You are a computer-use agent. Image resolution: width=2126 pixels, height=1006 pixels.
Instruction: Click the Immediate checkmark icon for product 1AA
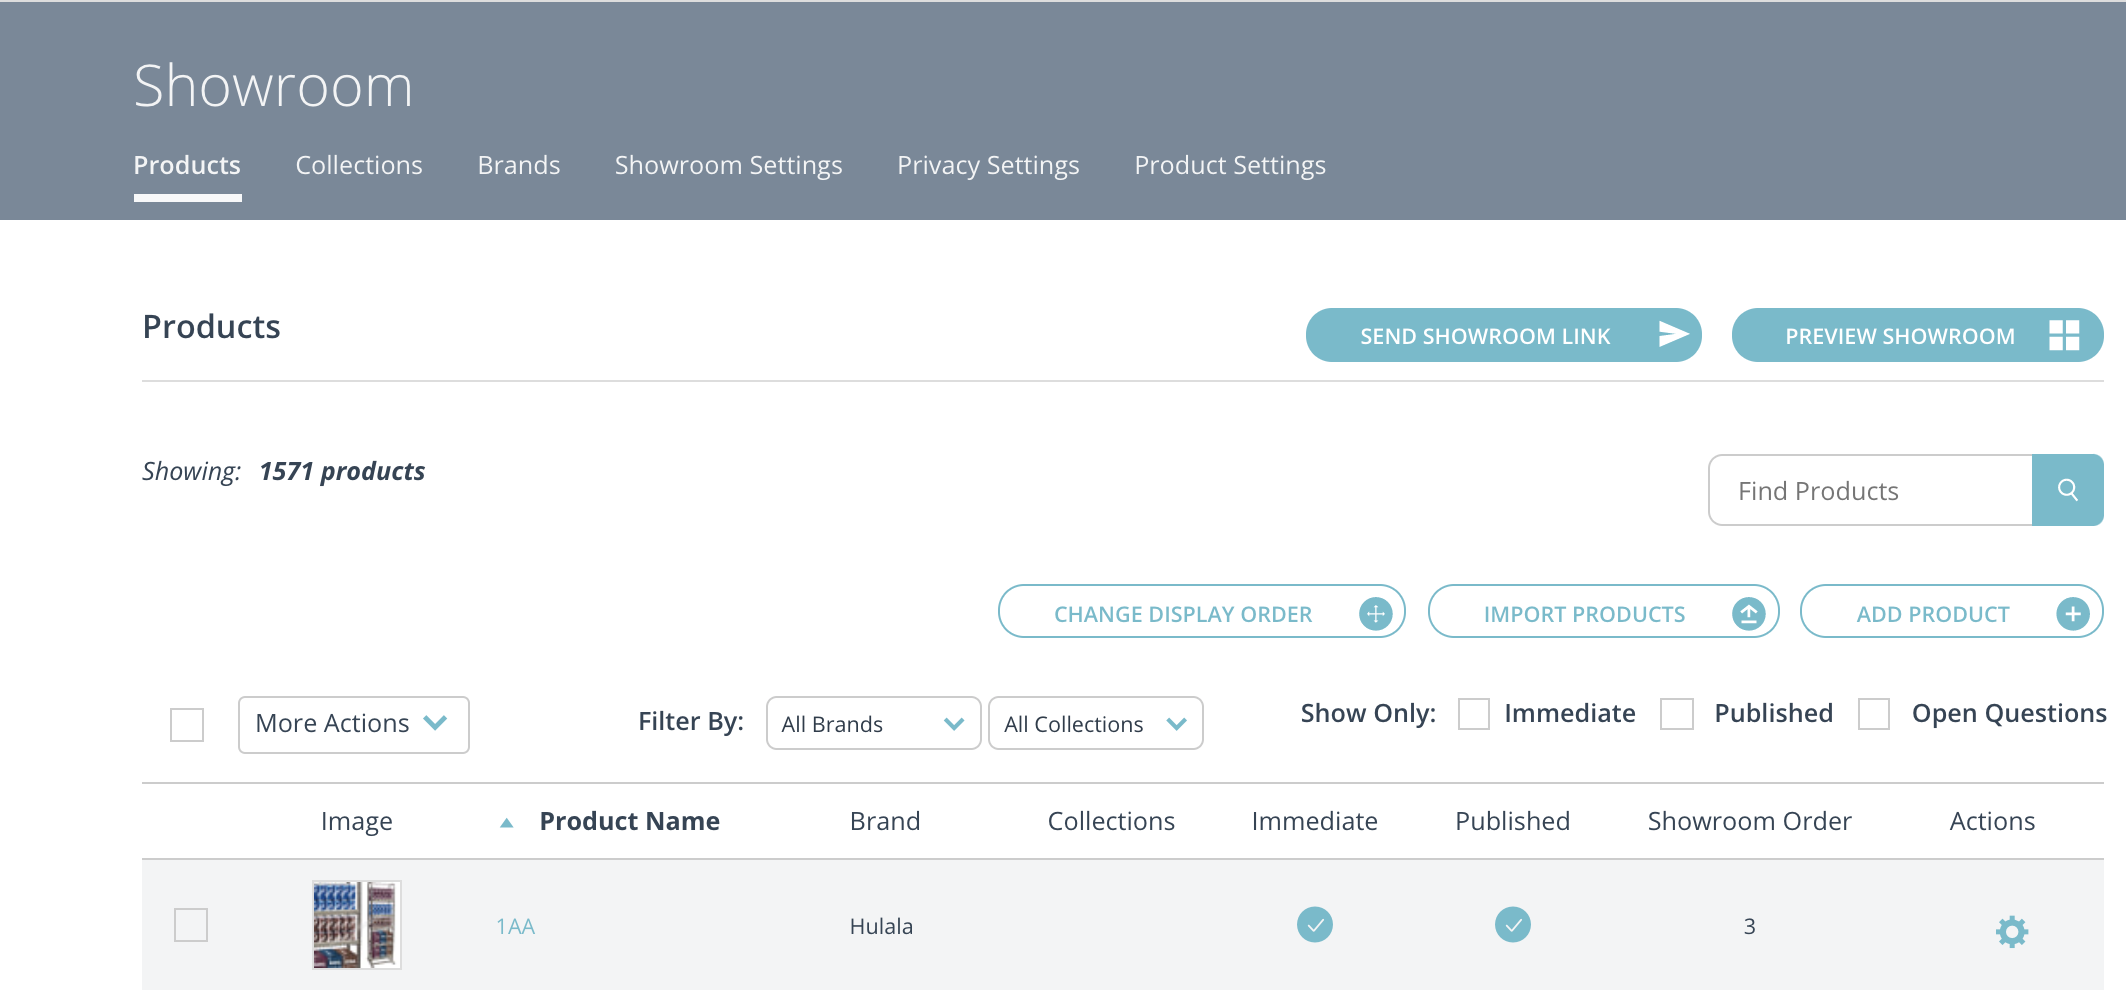pos(1314,926)
